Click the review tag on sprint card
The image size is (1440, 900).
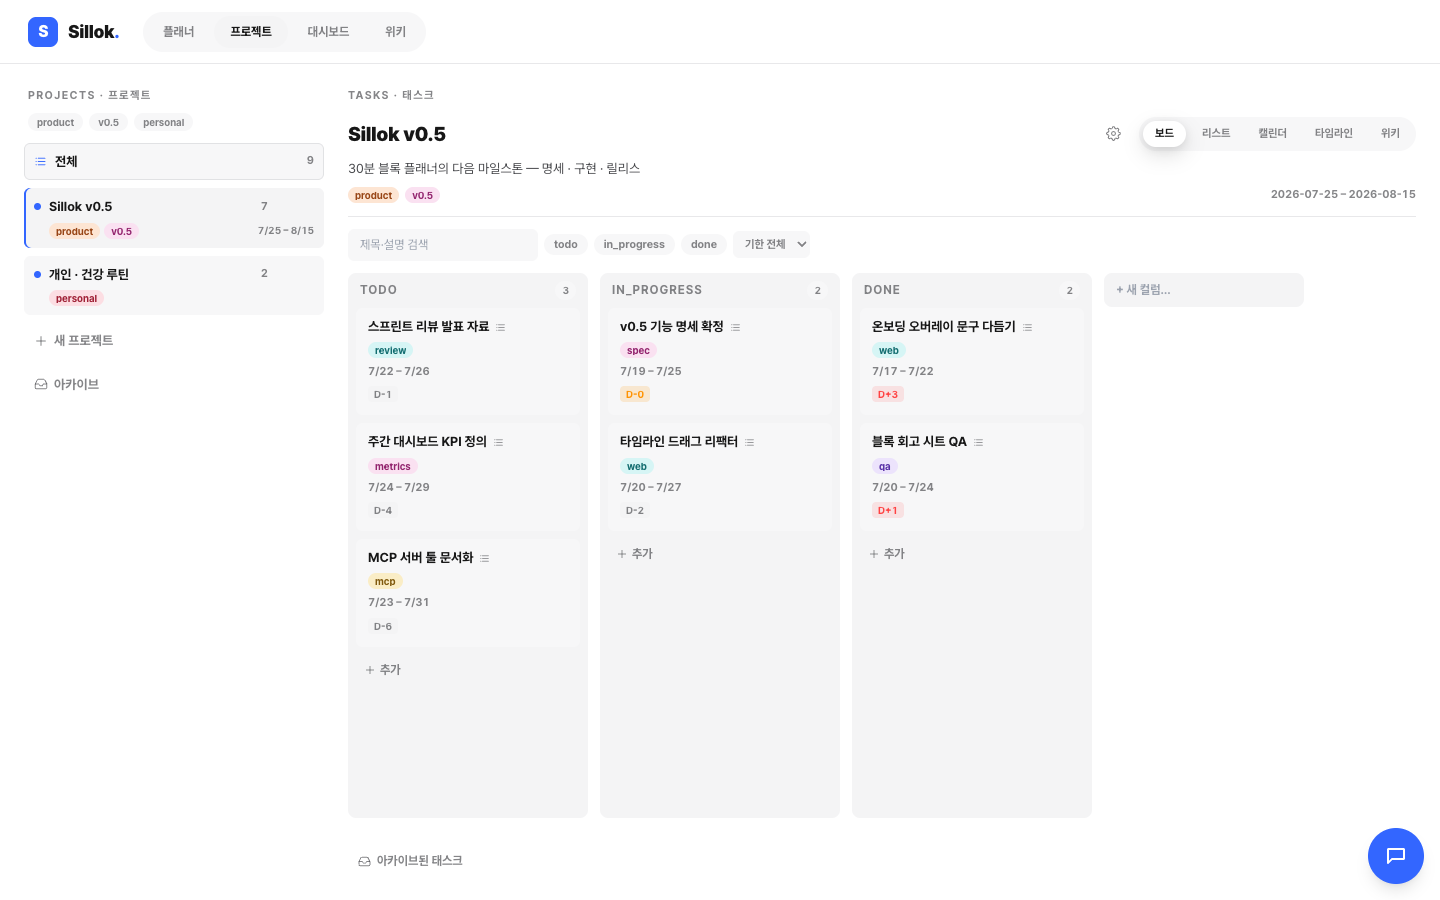click(390, 351)
